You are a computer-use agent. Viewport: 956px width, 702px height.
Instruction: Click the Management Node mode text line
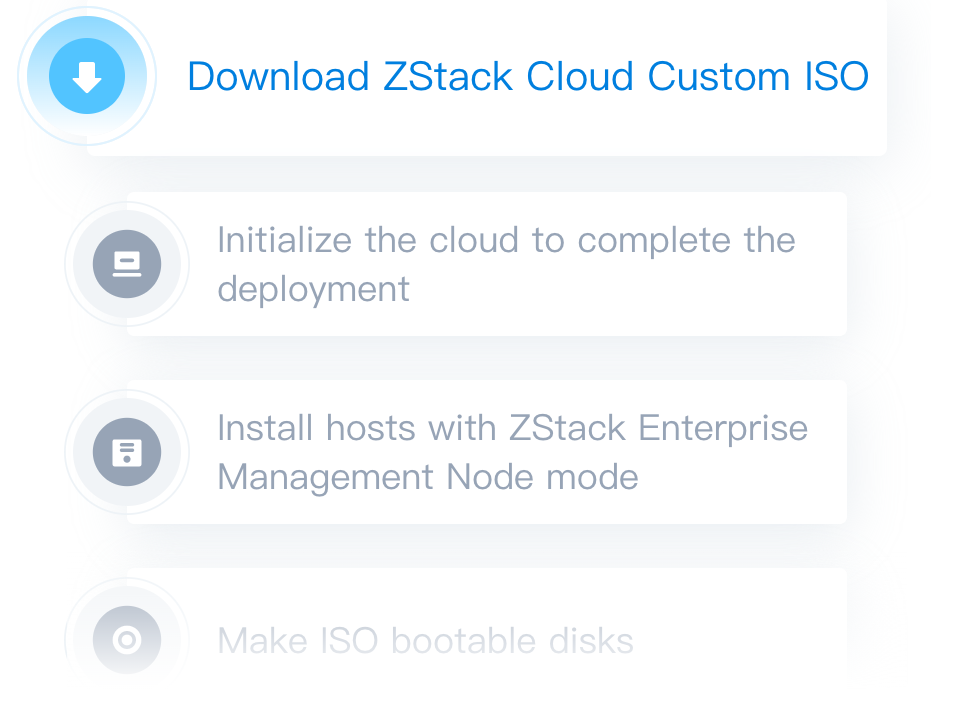(x=428, y=477)
